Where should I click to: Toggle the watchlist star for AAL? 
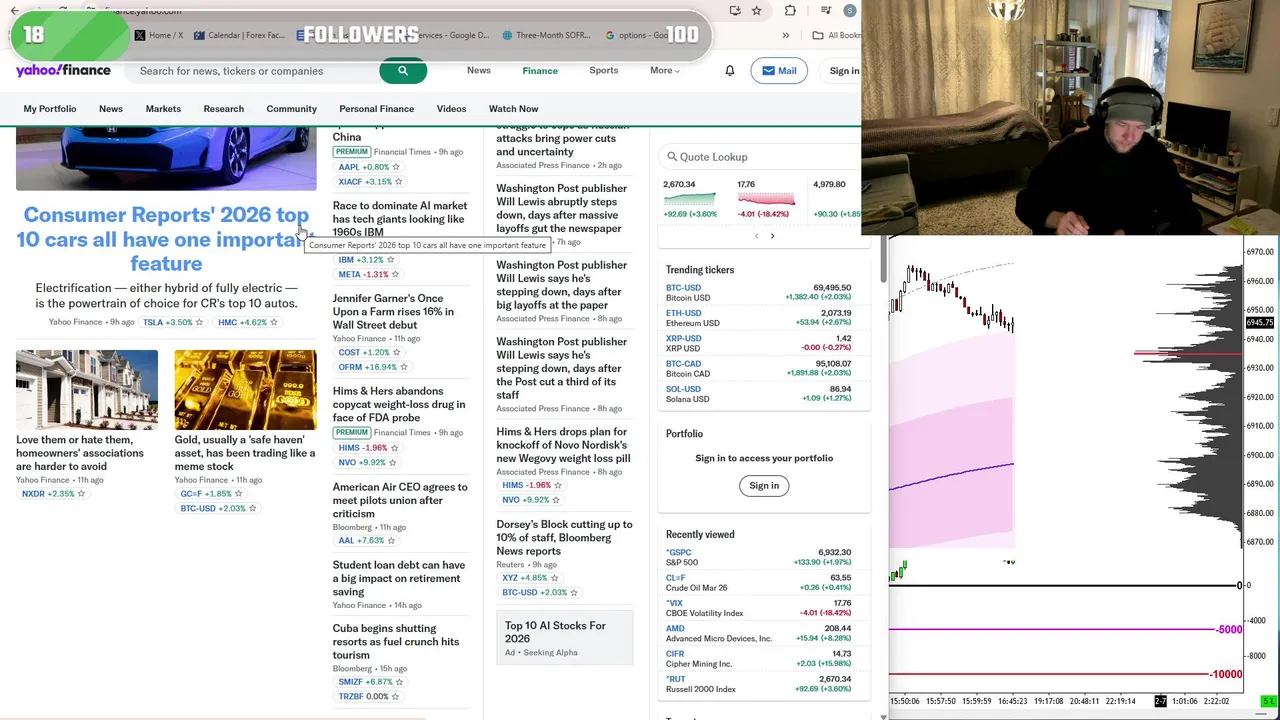click(391, 541)
